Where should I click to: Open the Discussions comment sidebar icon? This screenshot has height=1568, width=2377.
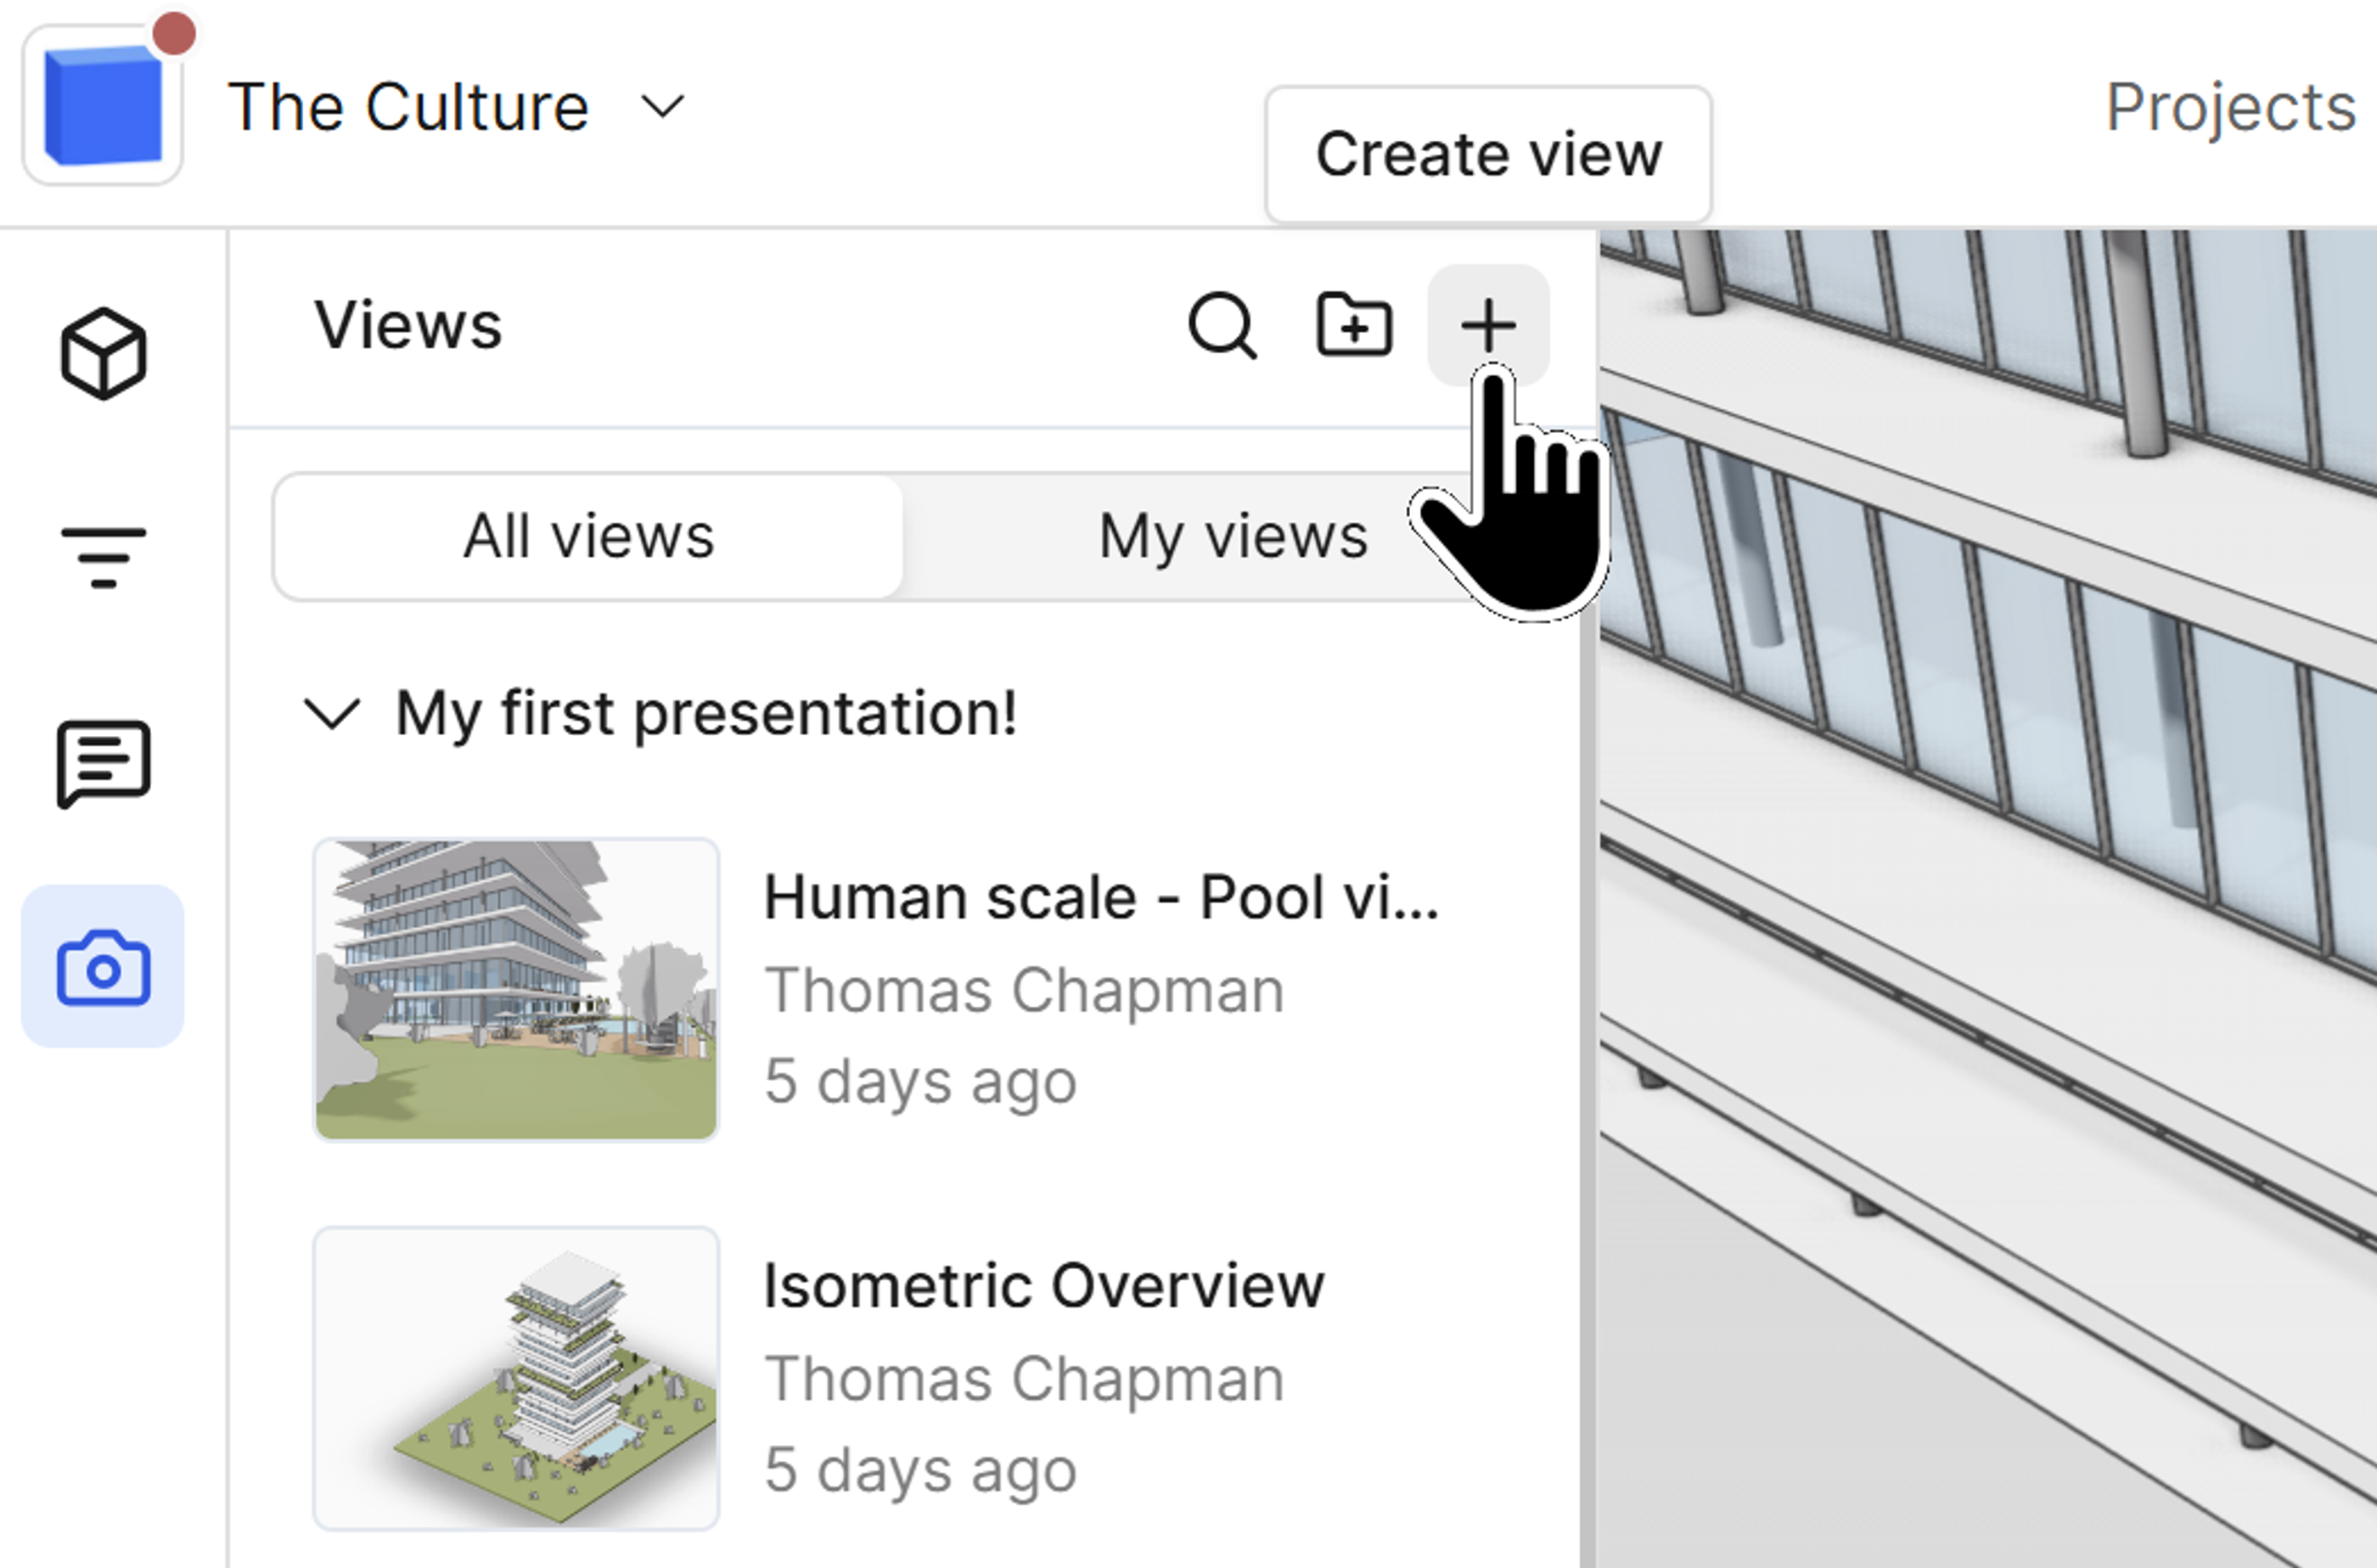coord(103,762)
